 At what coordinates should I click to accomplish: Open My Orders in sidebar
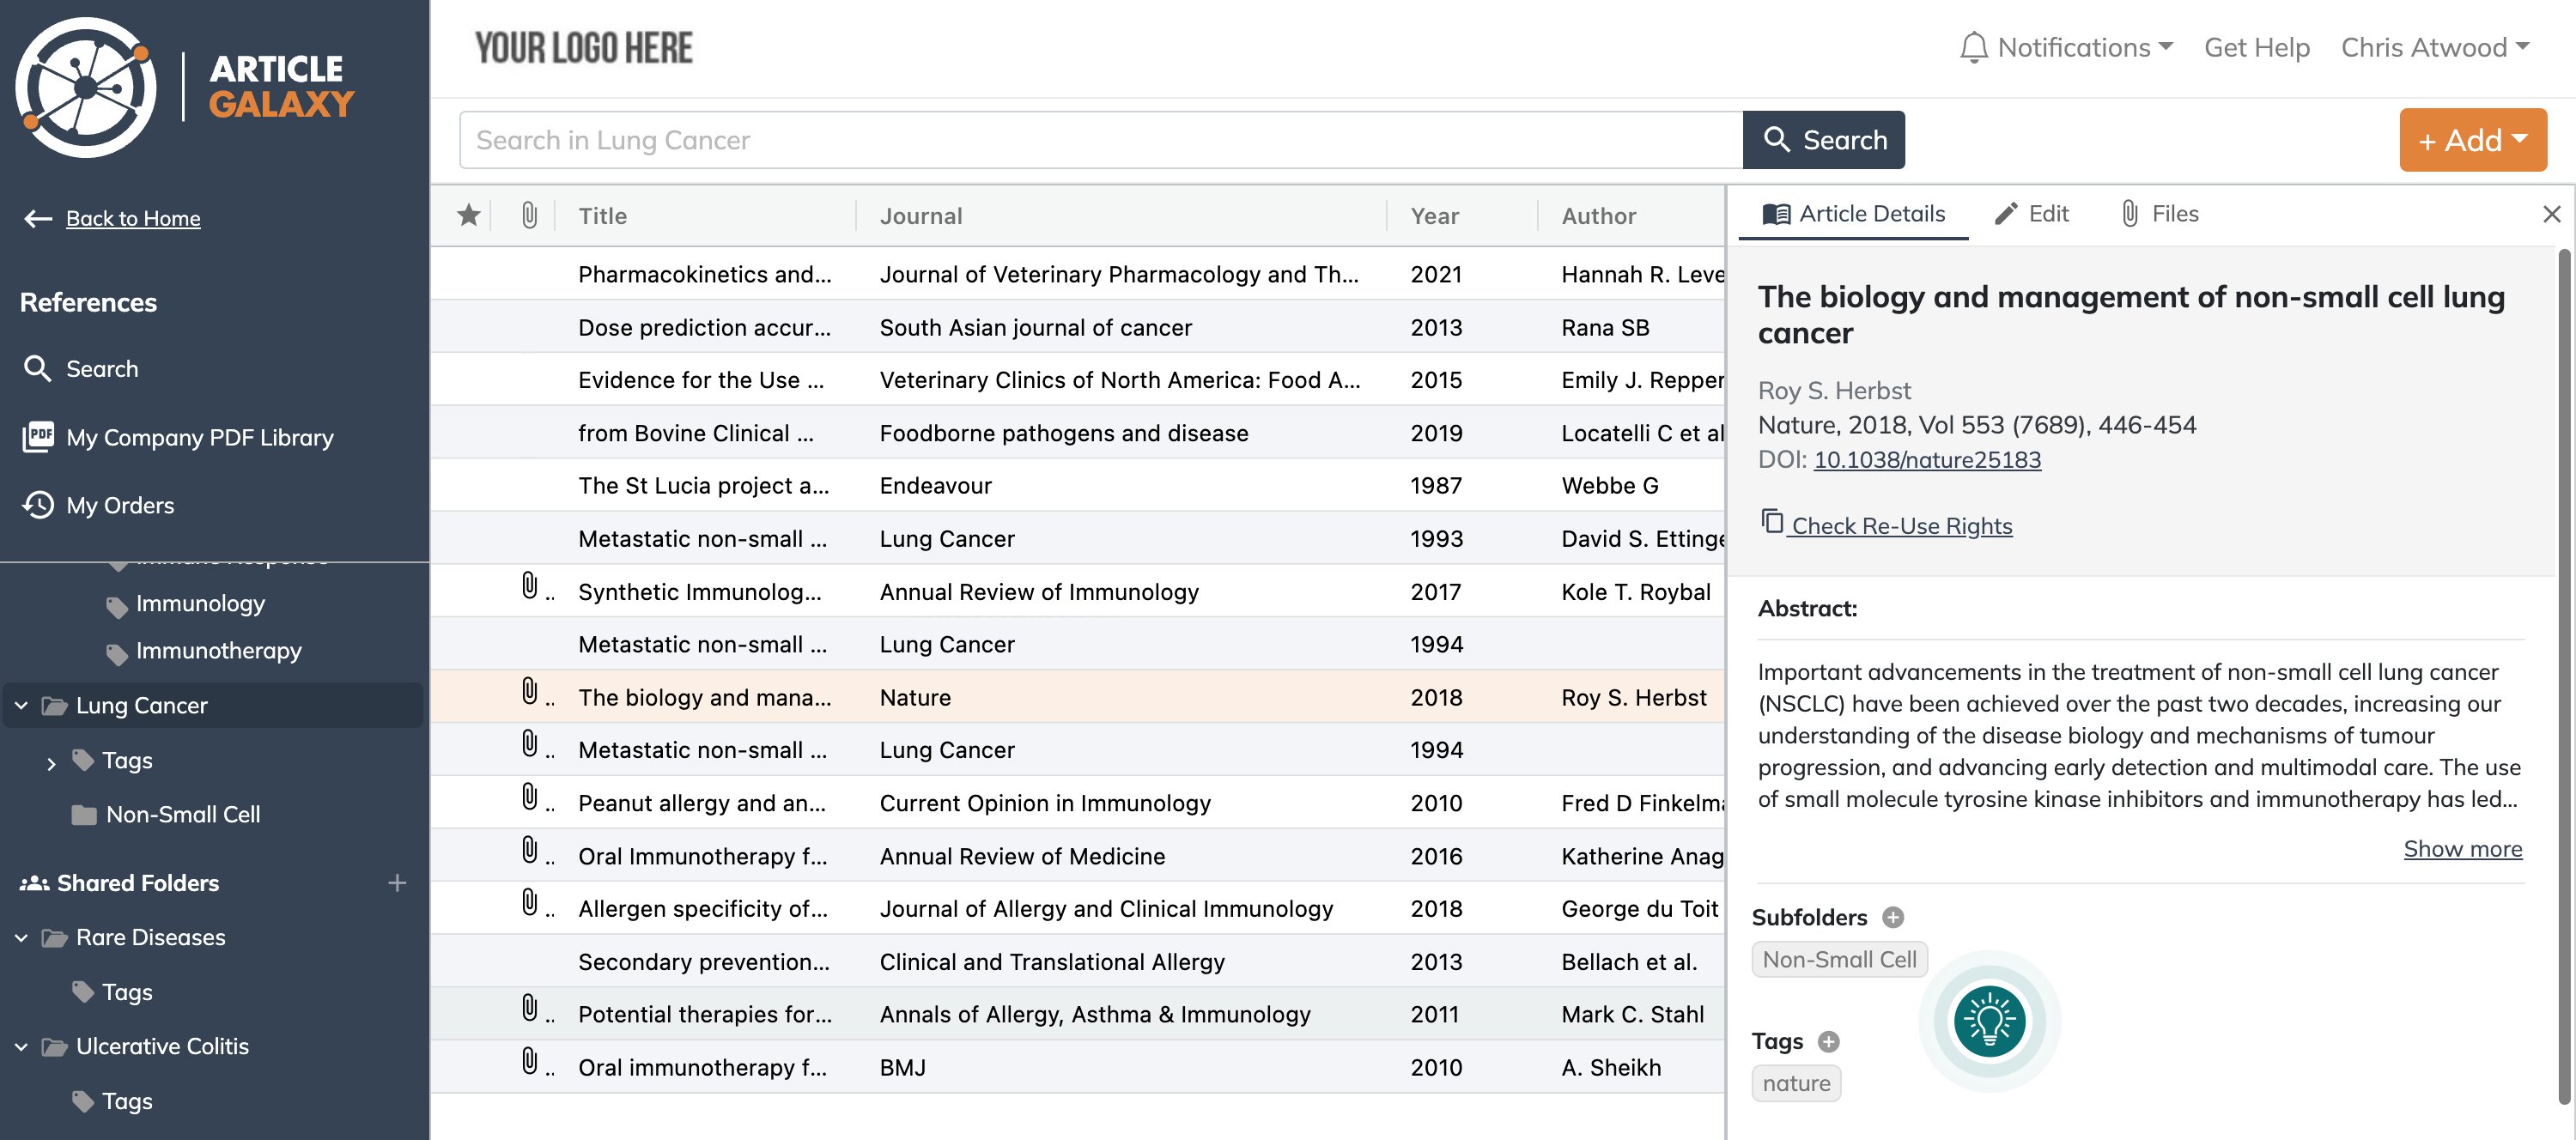[x=120, y=506]
